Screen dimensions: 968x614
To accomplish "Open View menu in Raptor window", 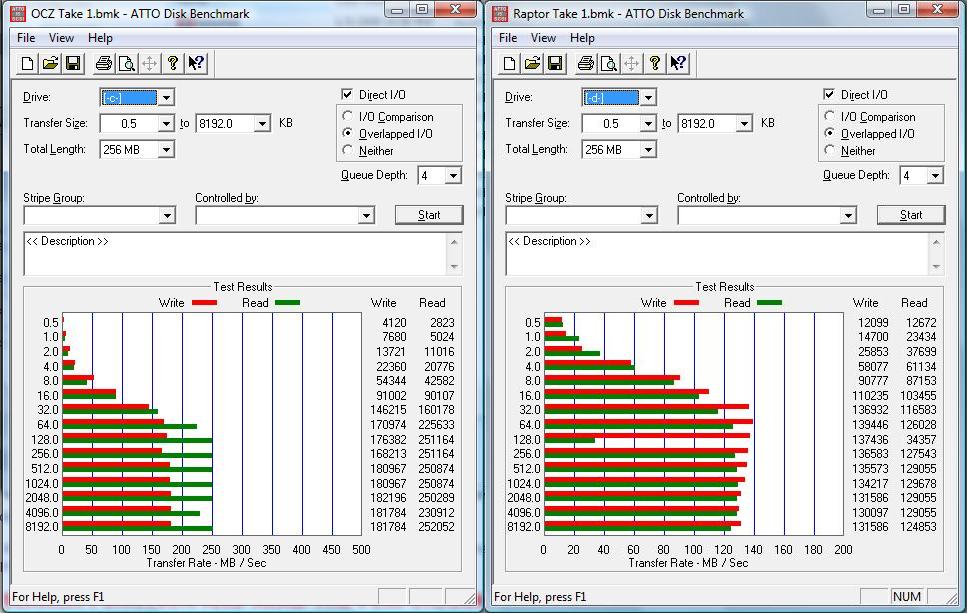I will 543,38.
